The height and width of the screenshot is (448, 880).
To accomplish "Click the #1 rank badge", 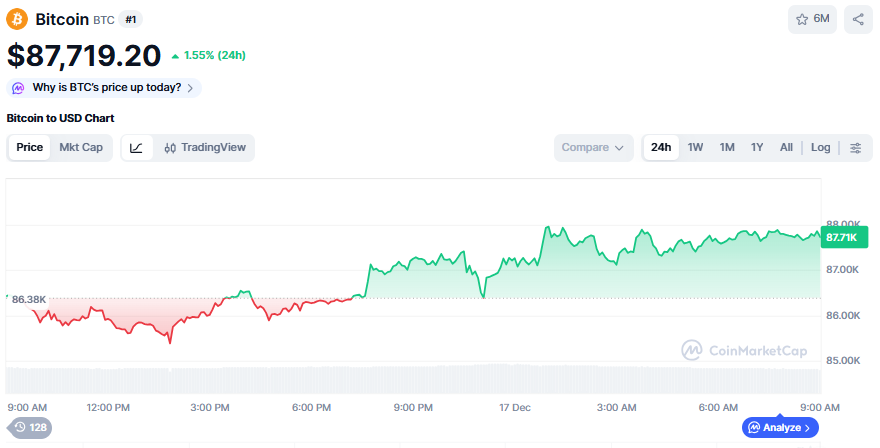I will click(x=131, y=19).
